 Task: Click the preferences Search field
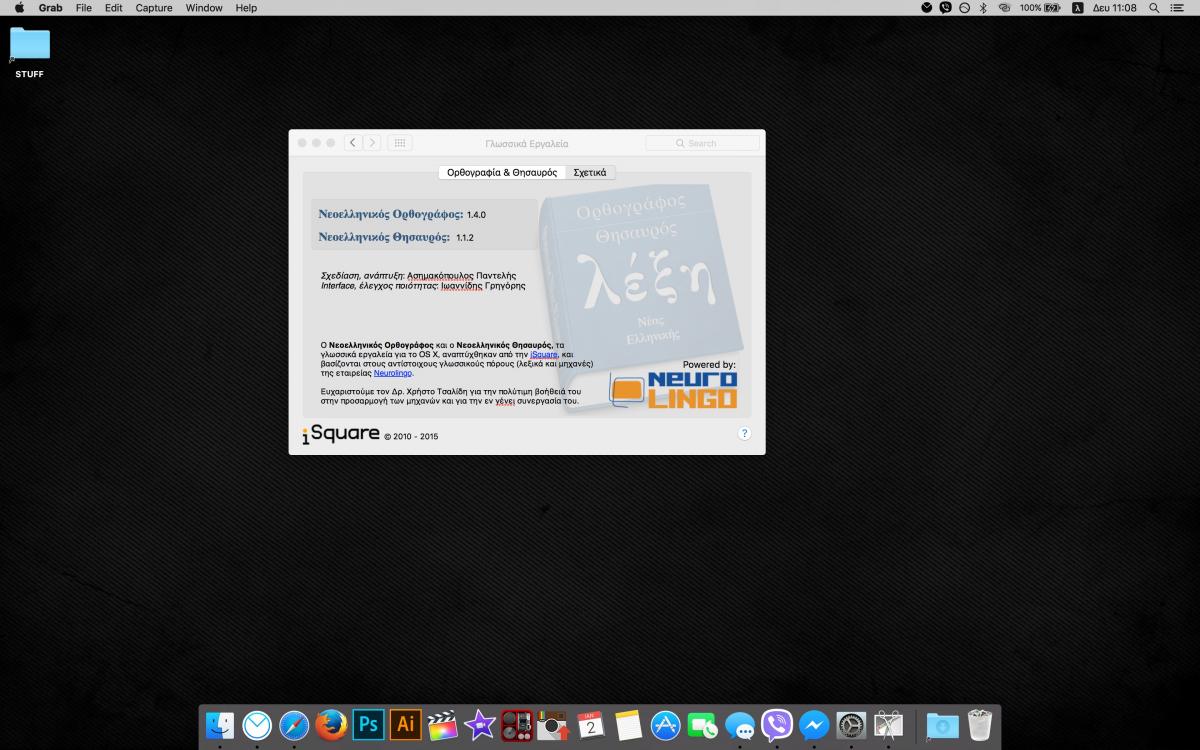coord(702,143)
